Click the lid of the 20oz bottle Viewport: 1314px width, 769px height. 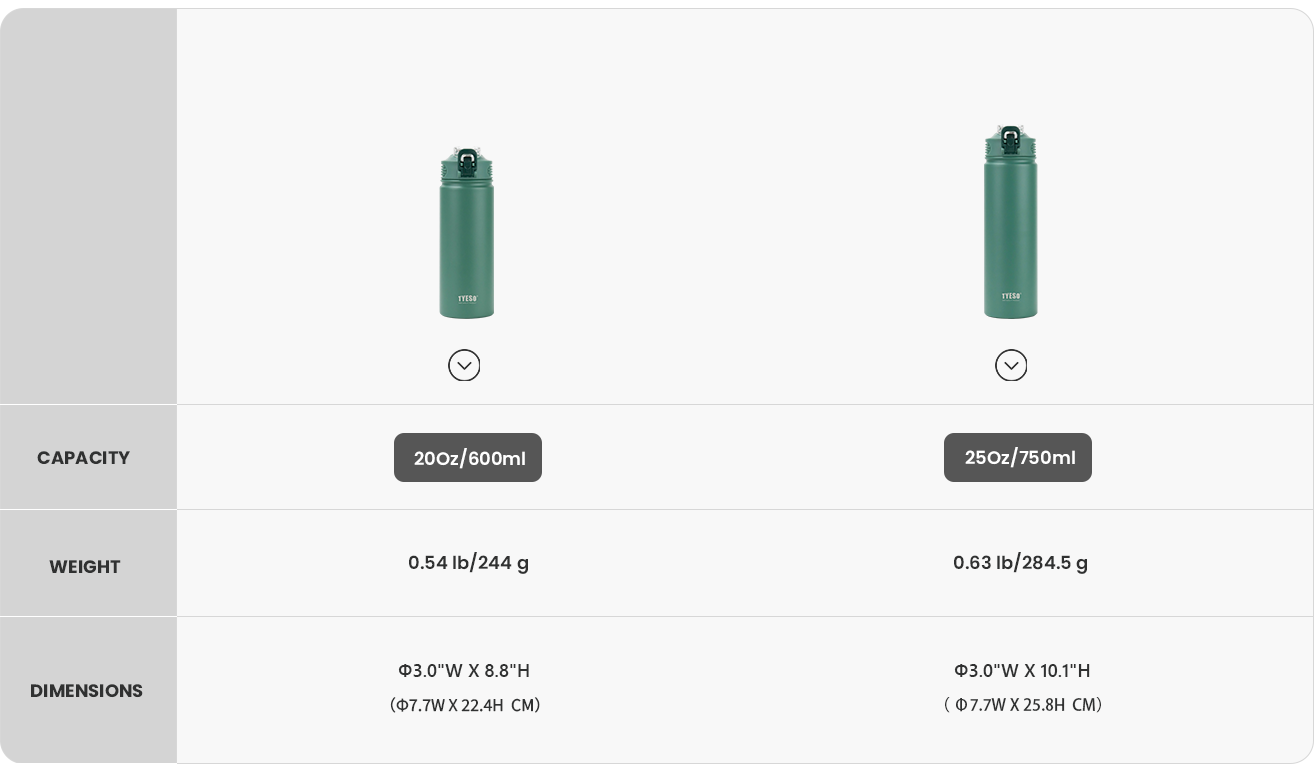coord(466,163)
